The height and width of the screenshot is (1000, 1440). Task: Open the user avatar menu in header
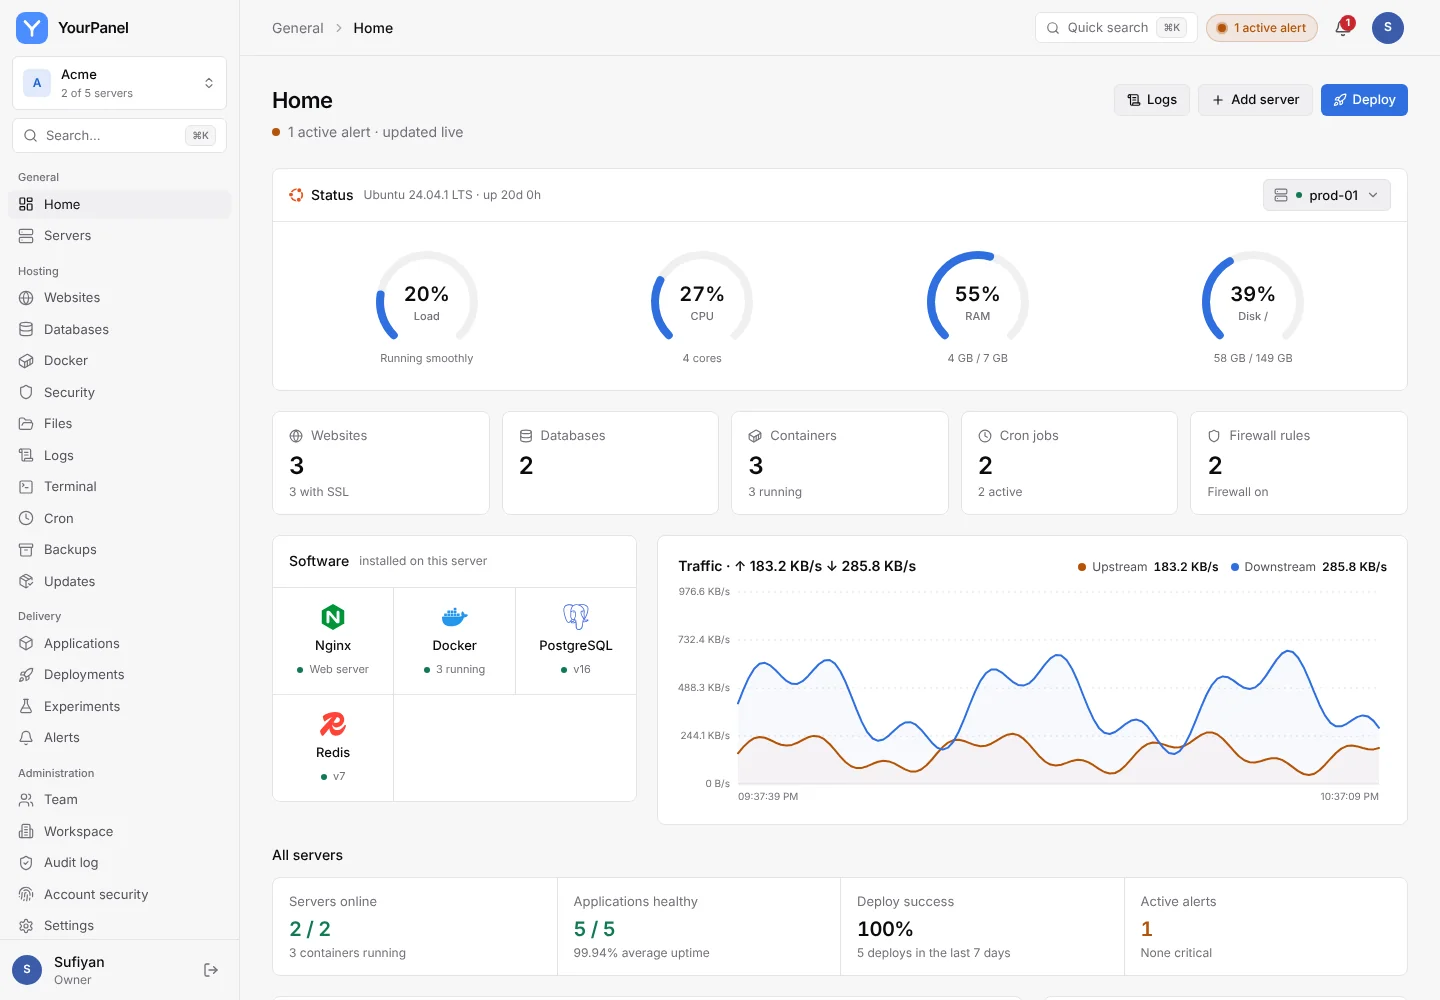(1388, 28)
